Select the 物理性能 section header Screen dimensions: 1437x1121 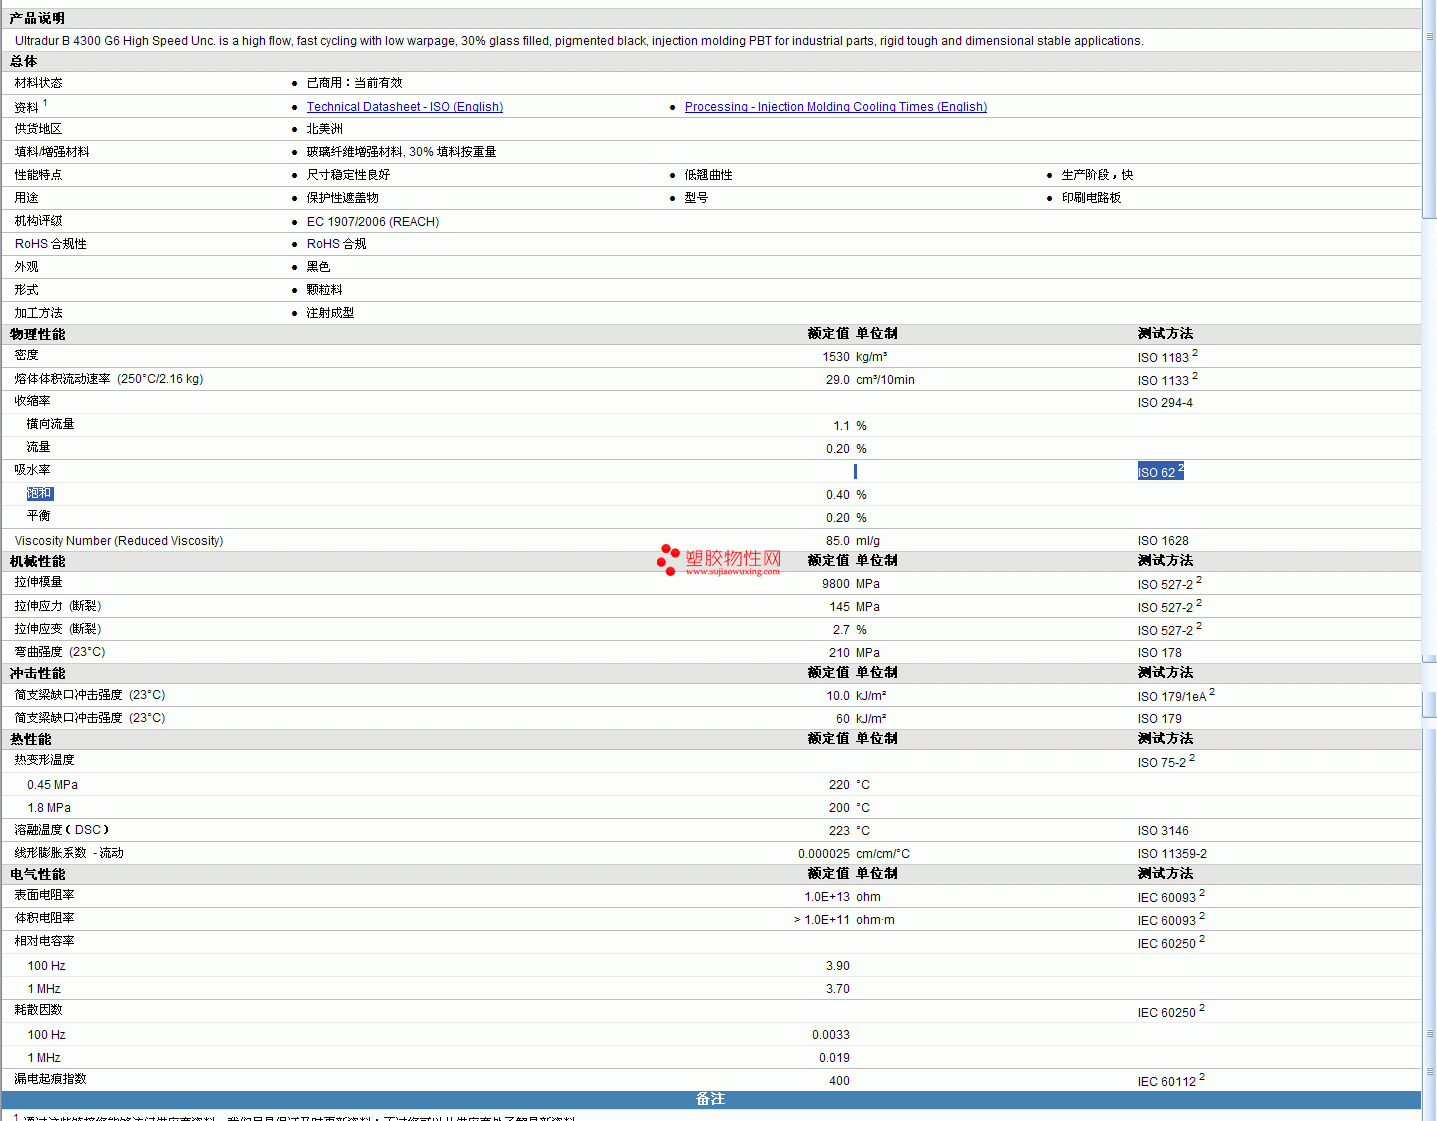pos(38,335)
